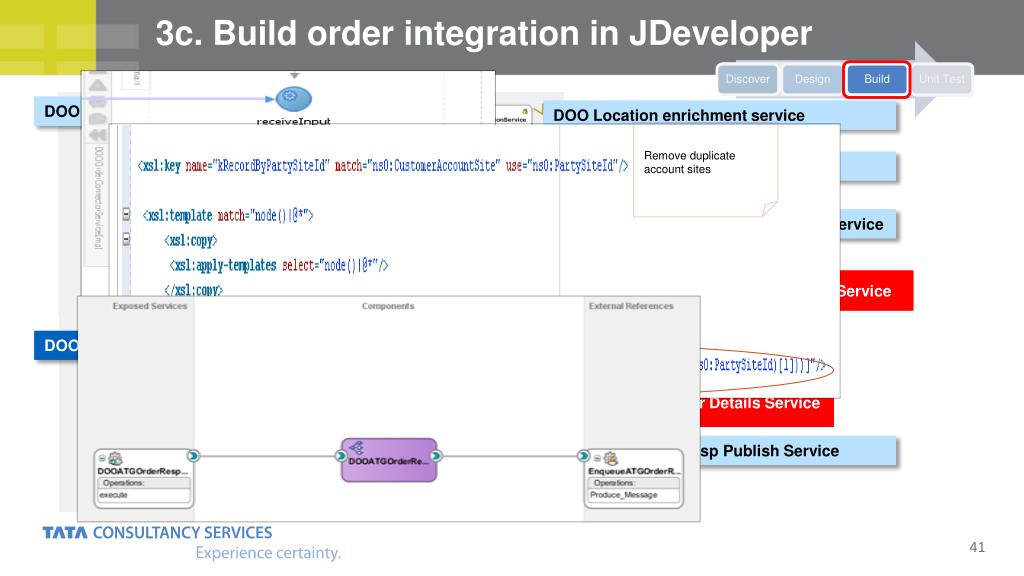Open the Discover phase tab

tap(747, 79)
